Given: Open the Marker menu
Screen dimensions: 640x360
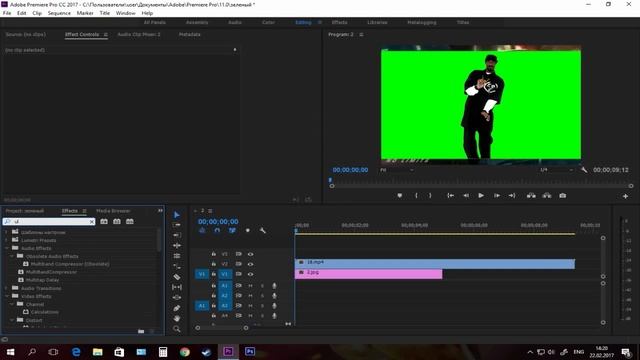Looking at the screenshot, I should click(85, 13).
